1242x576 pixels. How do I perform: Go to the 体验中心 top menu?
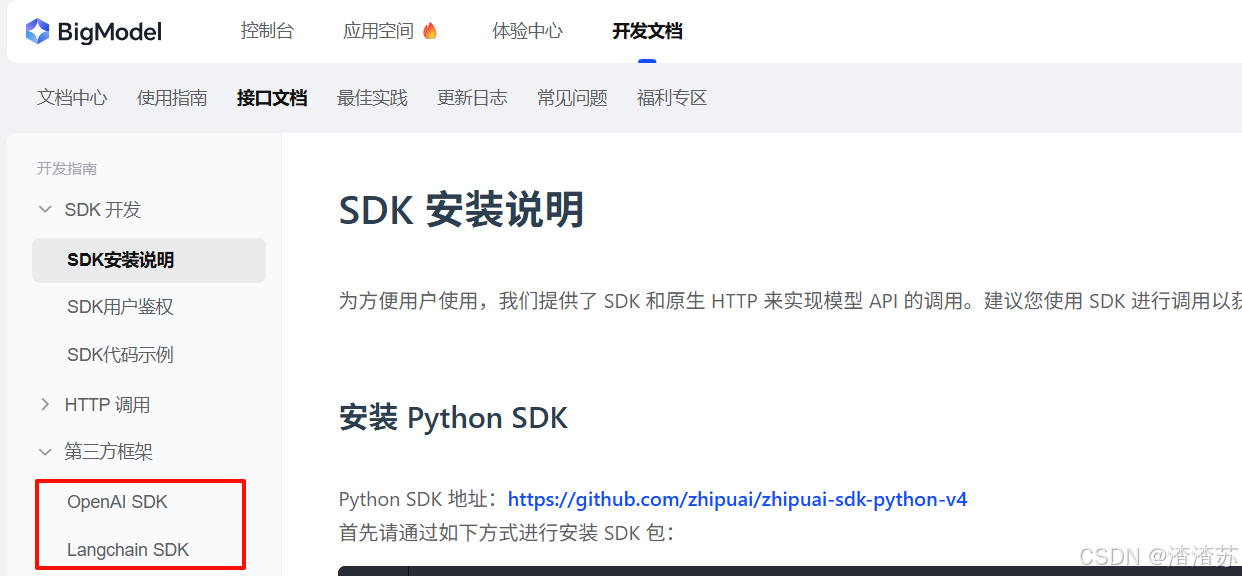tap(528, 31)
